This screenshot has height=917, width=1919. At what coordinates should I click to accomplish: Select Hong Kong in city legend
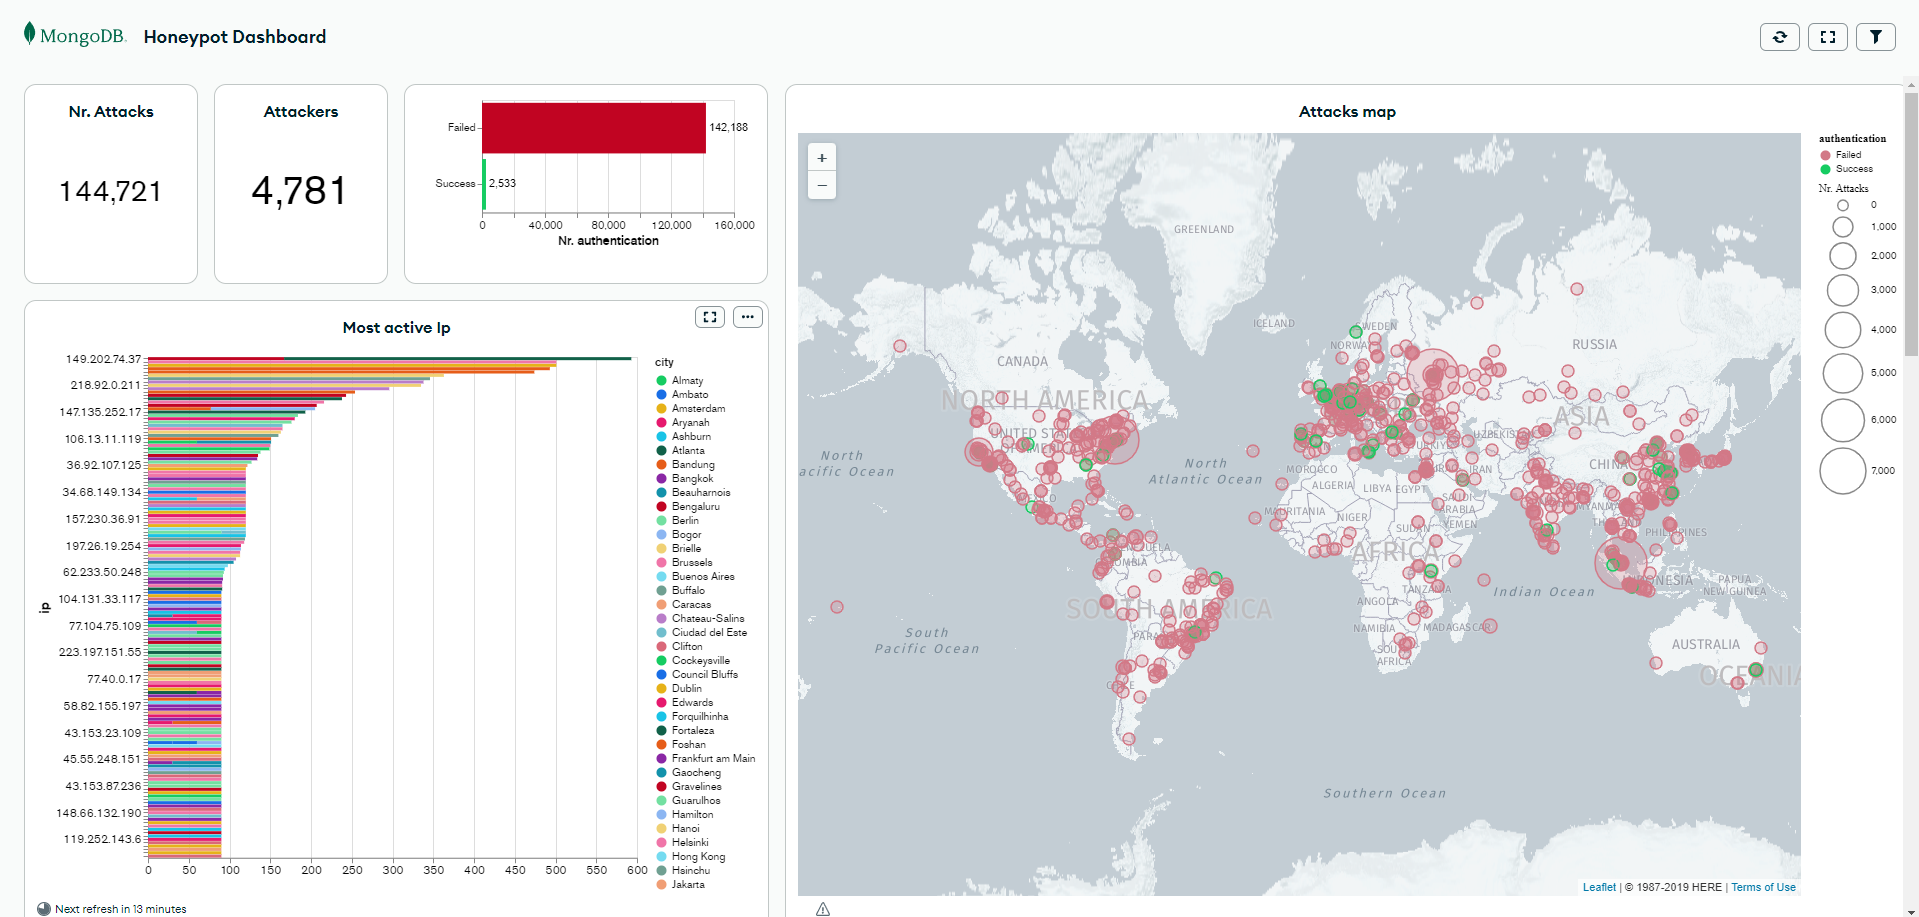(698, 856)
